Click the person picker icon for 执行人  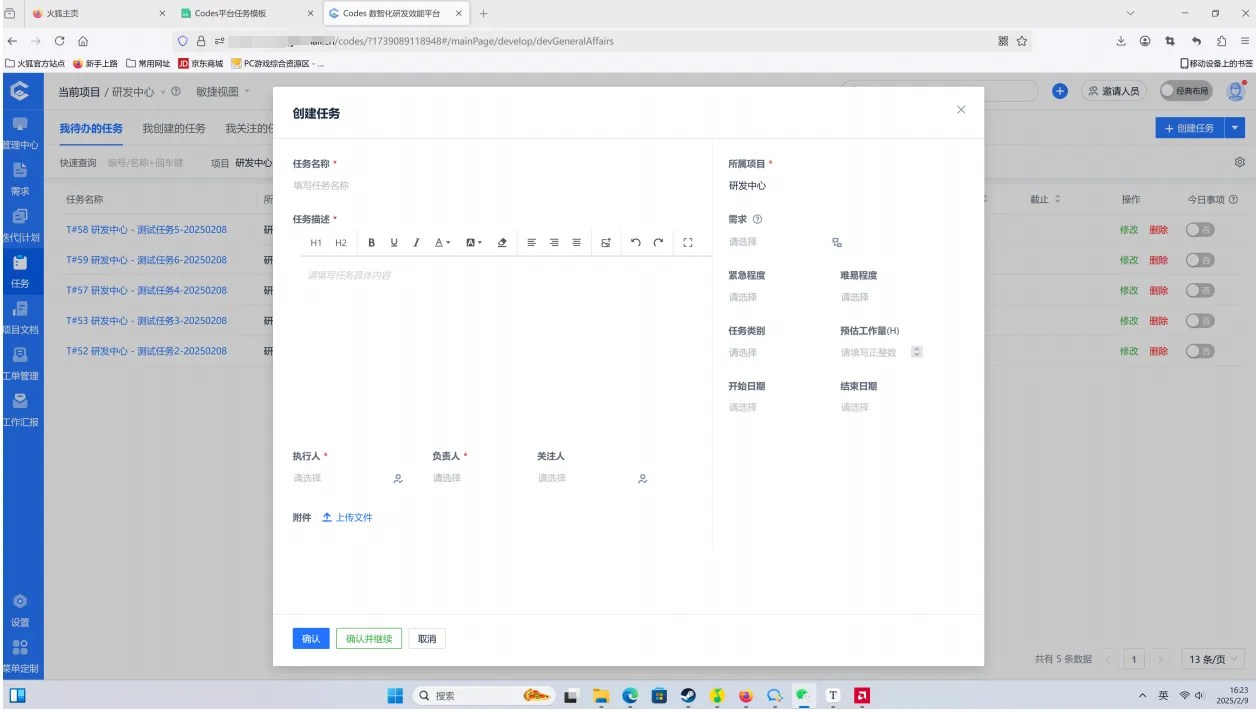coord(398,479)
